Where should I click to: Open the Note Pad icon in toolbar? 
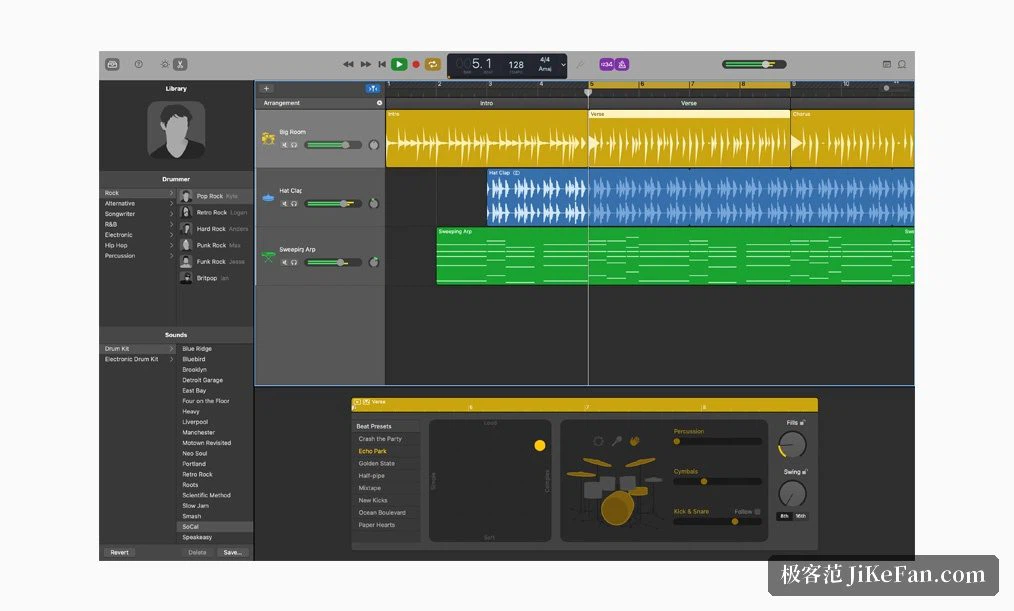(x=887, y=64)
